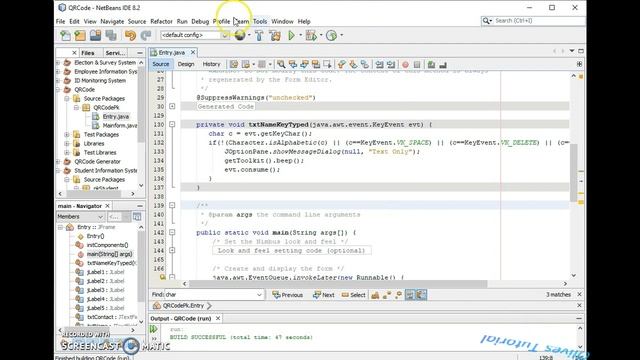This screenshot has width=640, height=360.
Task: Switch to the History view tab
Action: (x=211, y=64)
